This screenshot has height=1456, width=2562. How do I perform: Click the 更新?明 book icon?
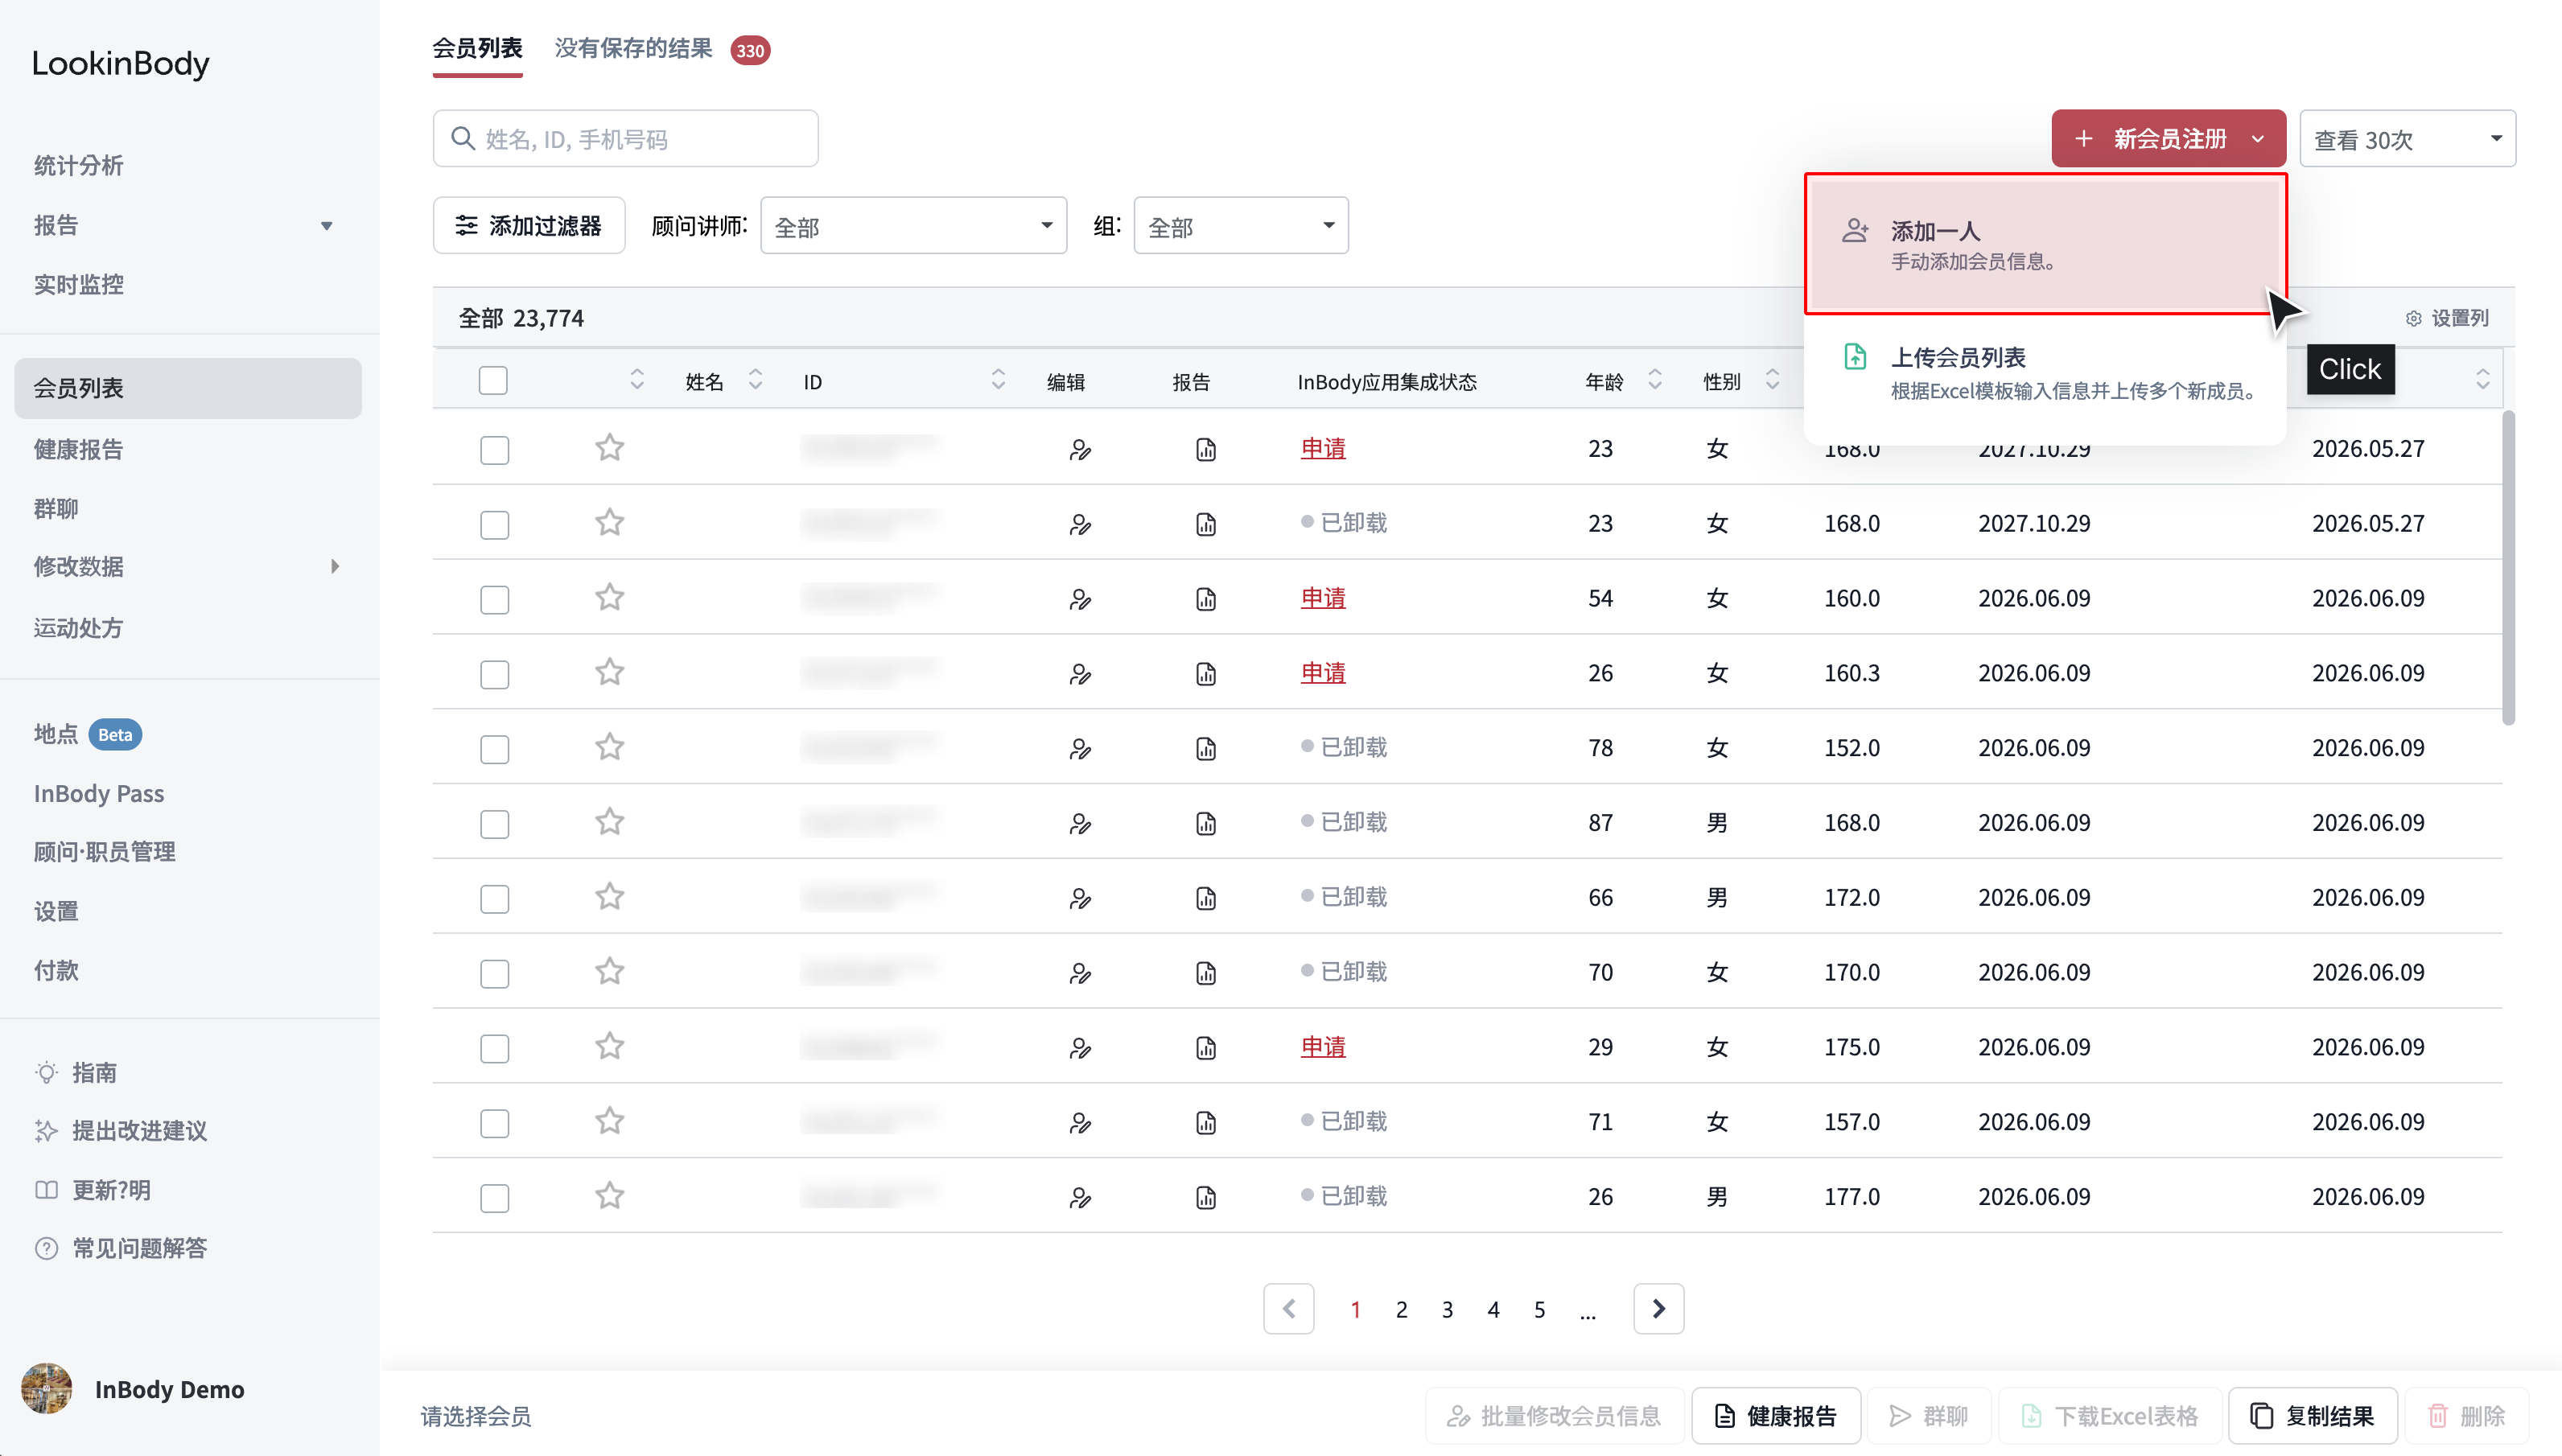click(46, 1190)
